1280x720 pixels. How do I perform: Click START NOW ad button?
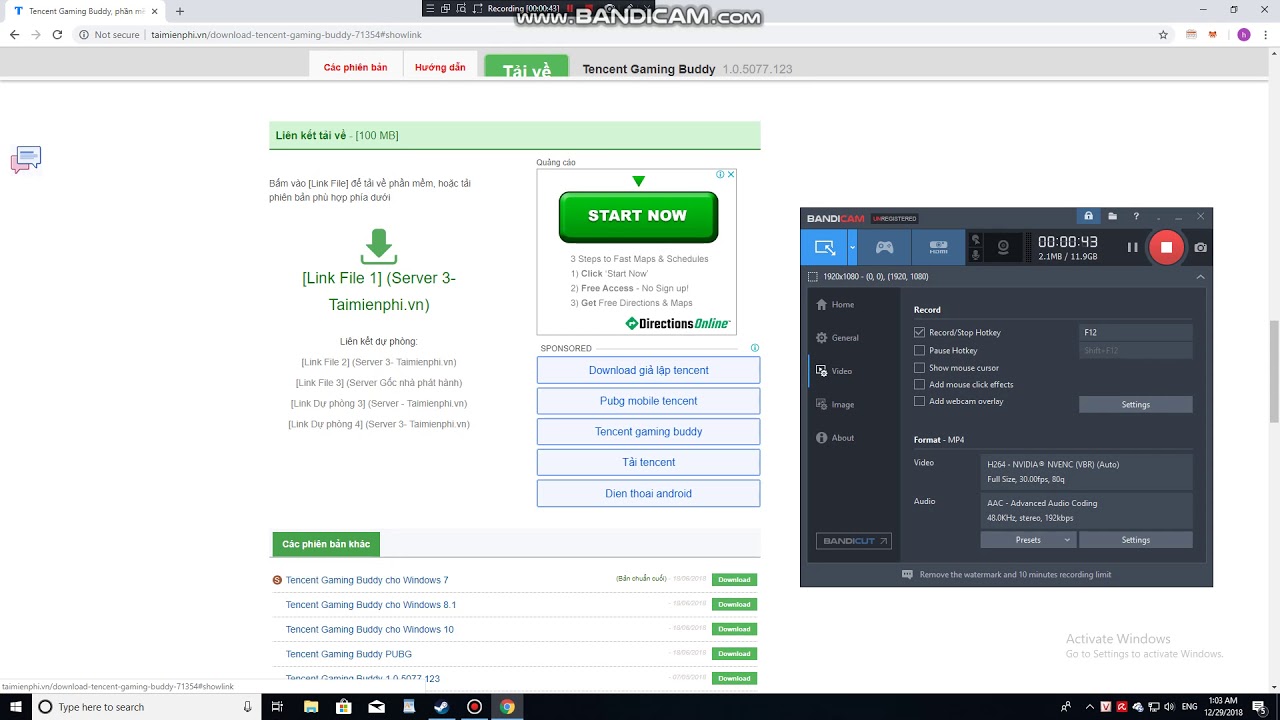(x=638, y=217)
